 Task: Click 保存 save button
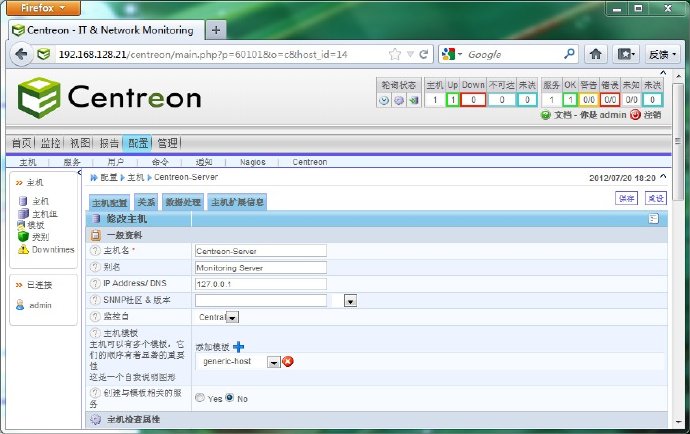point(627,198)
